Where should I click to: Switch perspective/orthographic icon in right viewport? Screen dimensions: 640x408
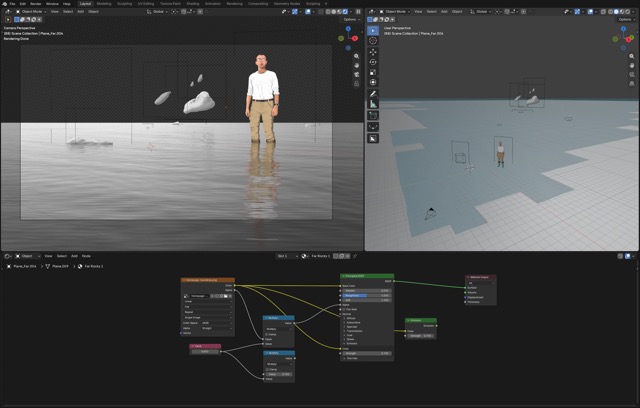pyautogui.click(x=632, y=83)
